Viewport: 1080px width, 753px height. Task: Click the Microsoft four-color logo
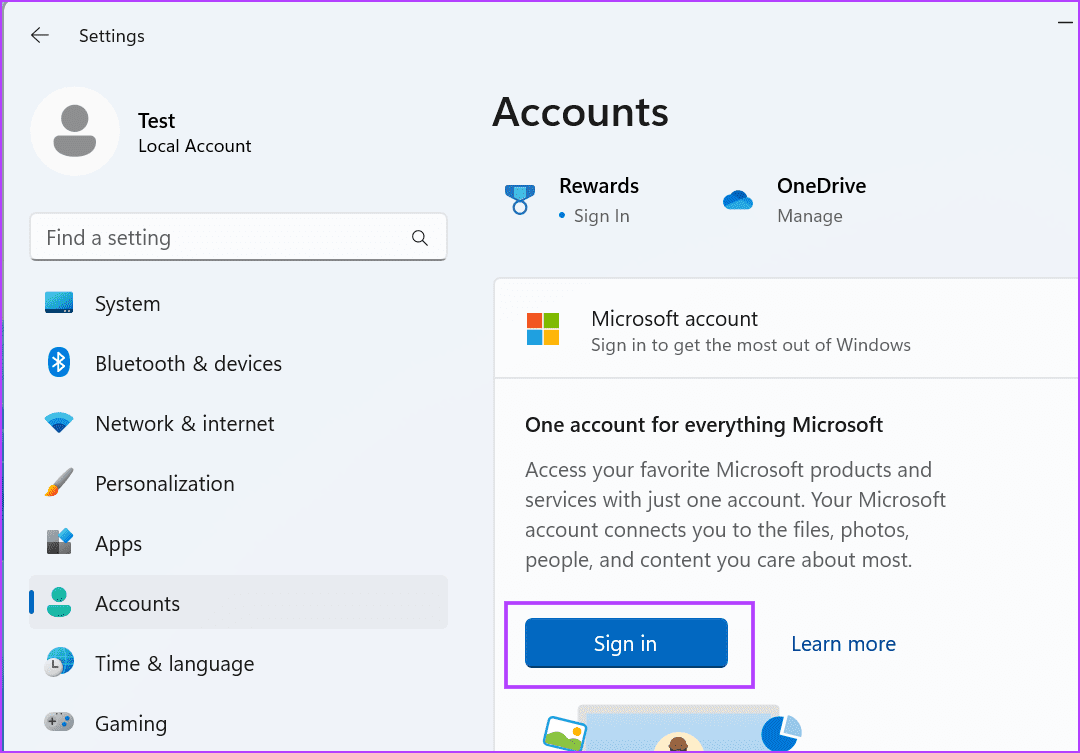click(543, 329)
